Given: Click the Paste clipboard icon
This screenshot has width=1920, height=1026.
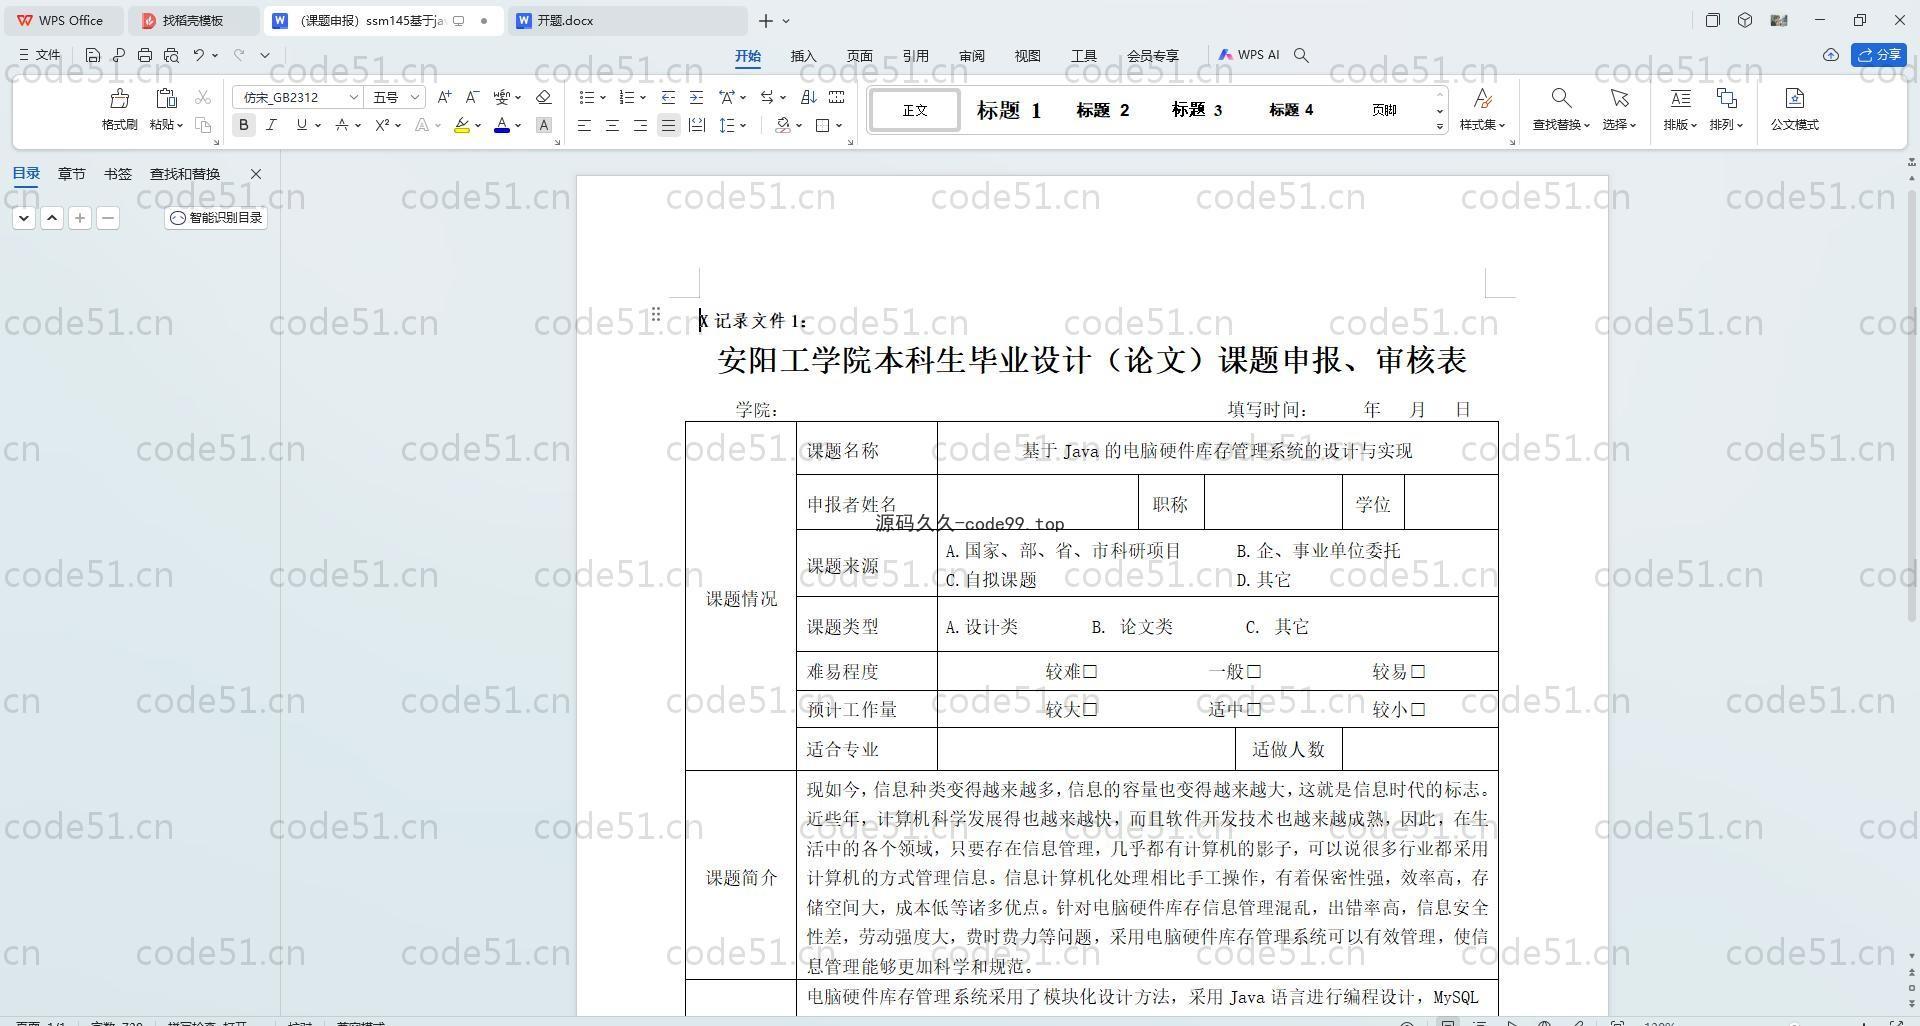Looking at the screenshot, I should pos(166,98).
